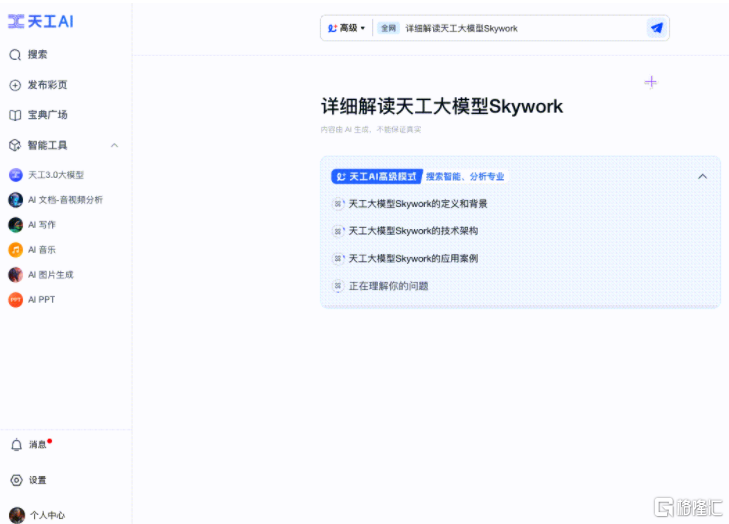Open 天工3.0大模型 tool
Screen dimensions: 729x524
[56, 175]
